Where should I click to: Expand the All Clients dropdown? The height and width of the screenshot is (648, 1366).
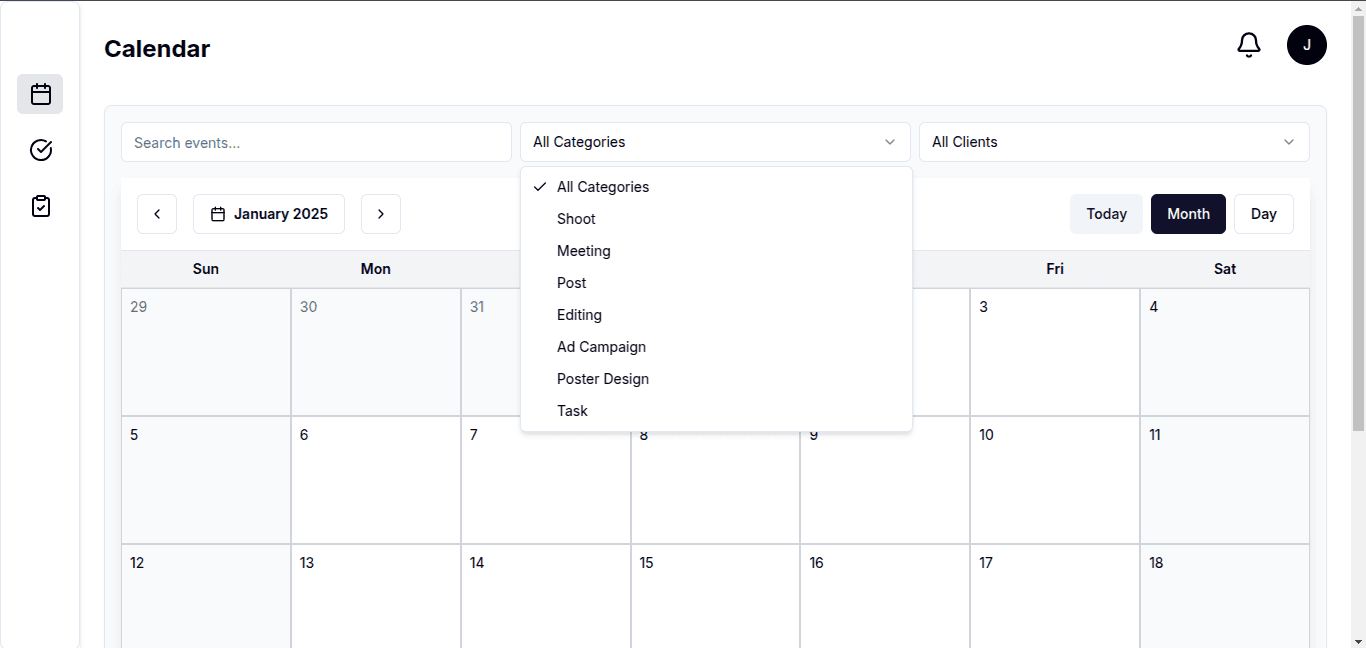click(1114, 142)
